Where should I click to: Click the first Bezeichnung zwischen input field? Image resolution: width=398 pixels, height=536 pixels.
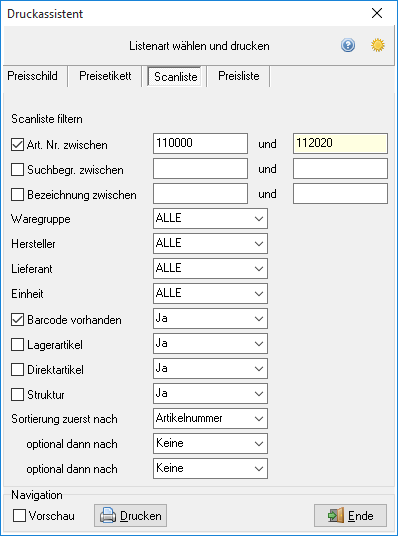(x=200, y=193)
